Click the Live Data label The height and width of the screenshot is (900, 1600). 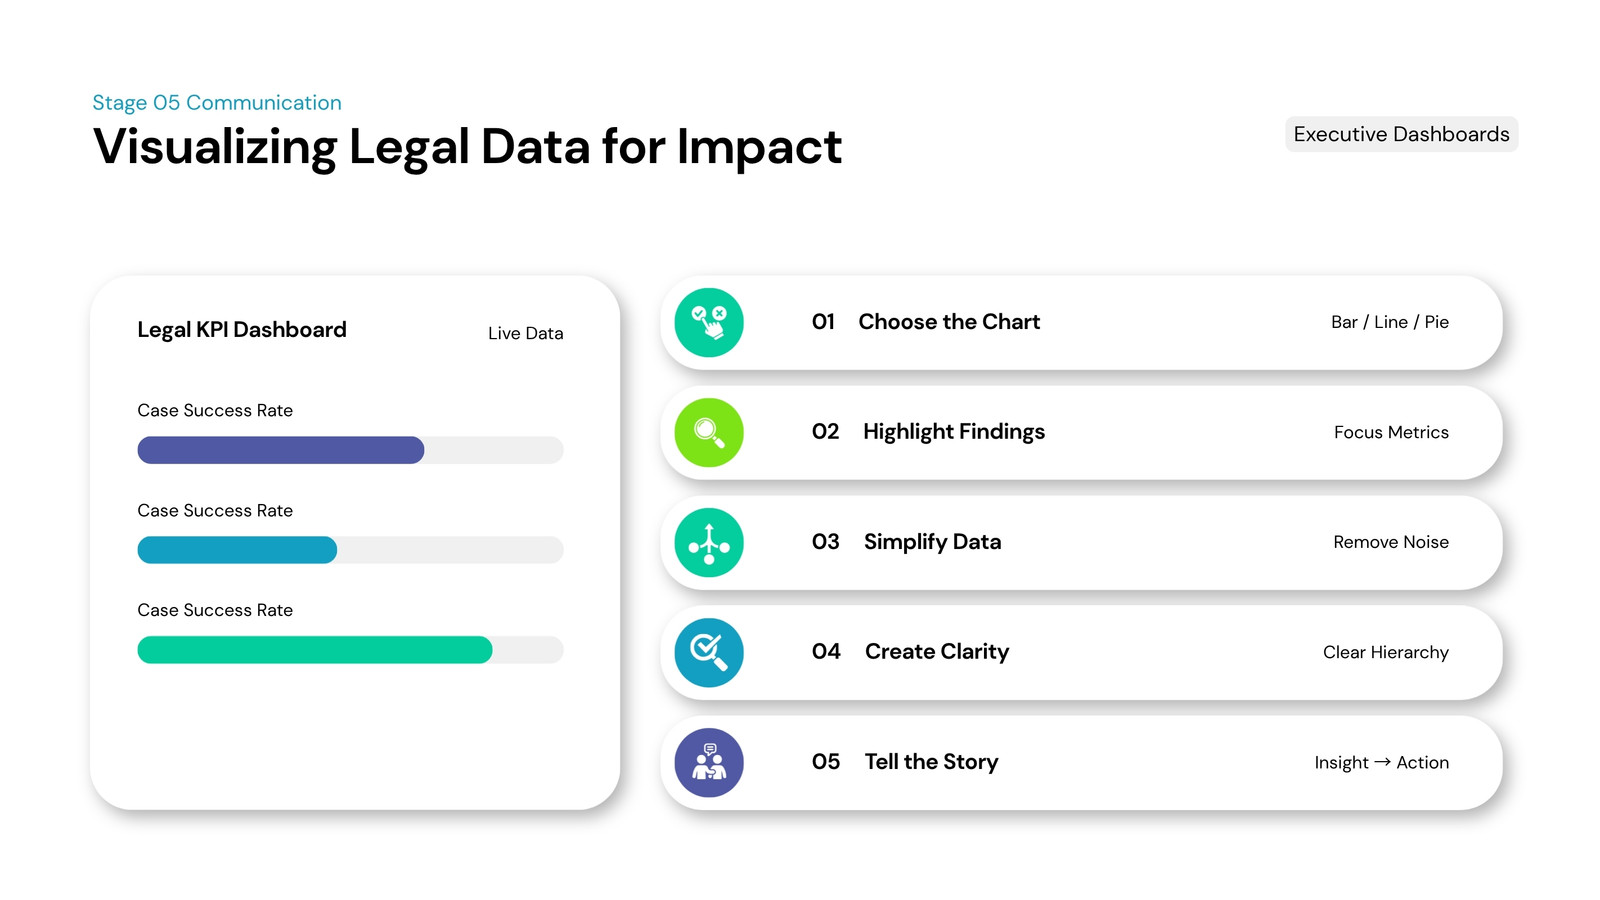525,333
